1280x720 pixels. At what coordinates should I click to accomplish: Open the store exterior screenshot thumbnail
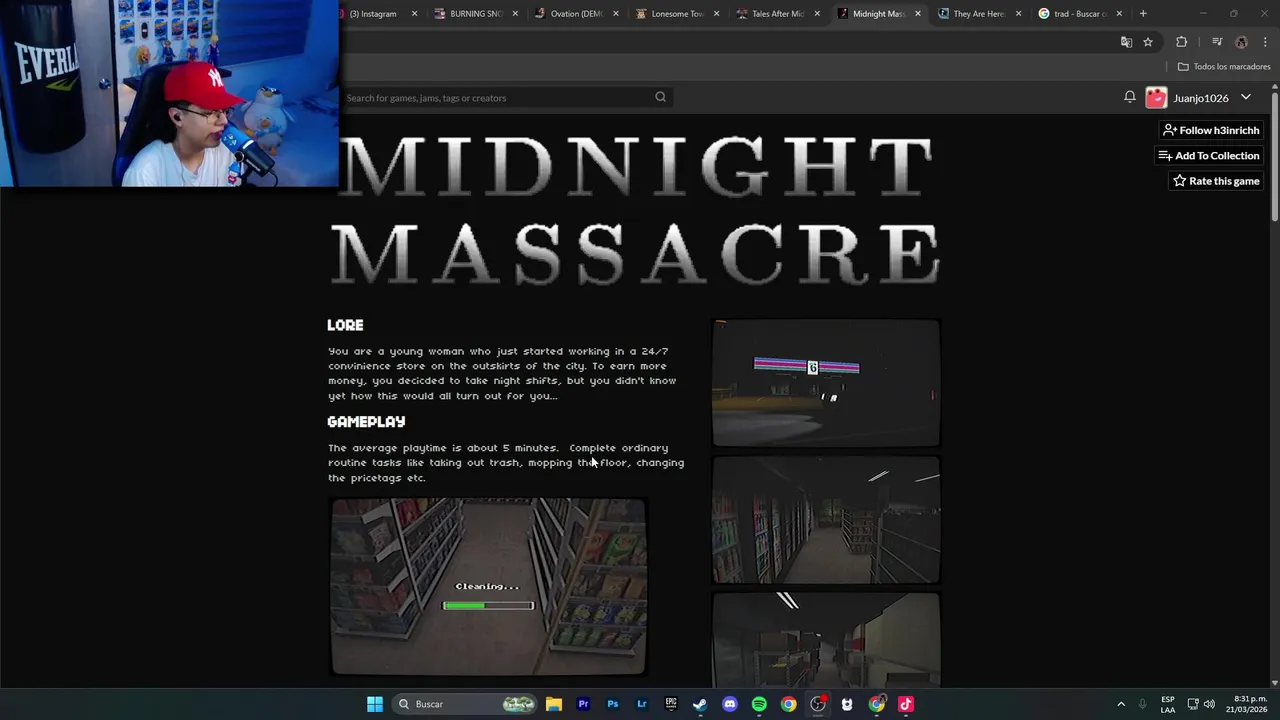point(826,382)
